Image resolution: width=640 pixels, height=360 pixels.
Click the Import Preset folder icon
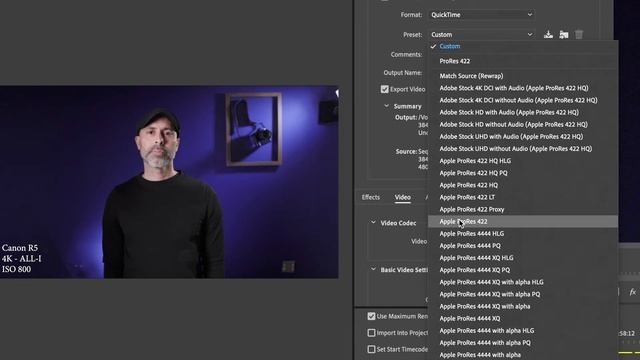coord(564,35)
